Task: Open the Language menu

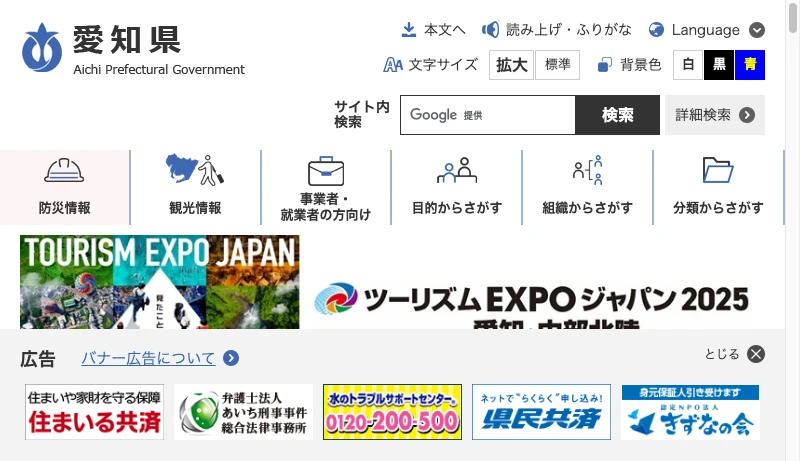Action: click(x=706, y=30)
